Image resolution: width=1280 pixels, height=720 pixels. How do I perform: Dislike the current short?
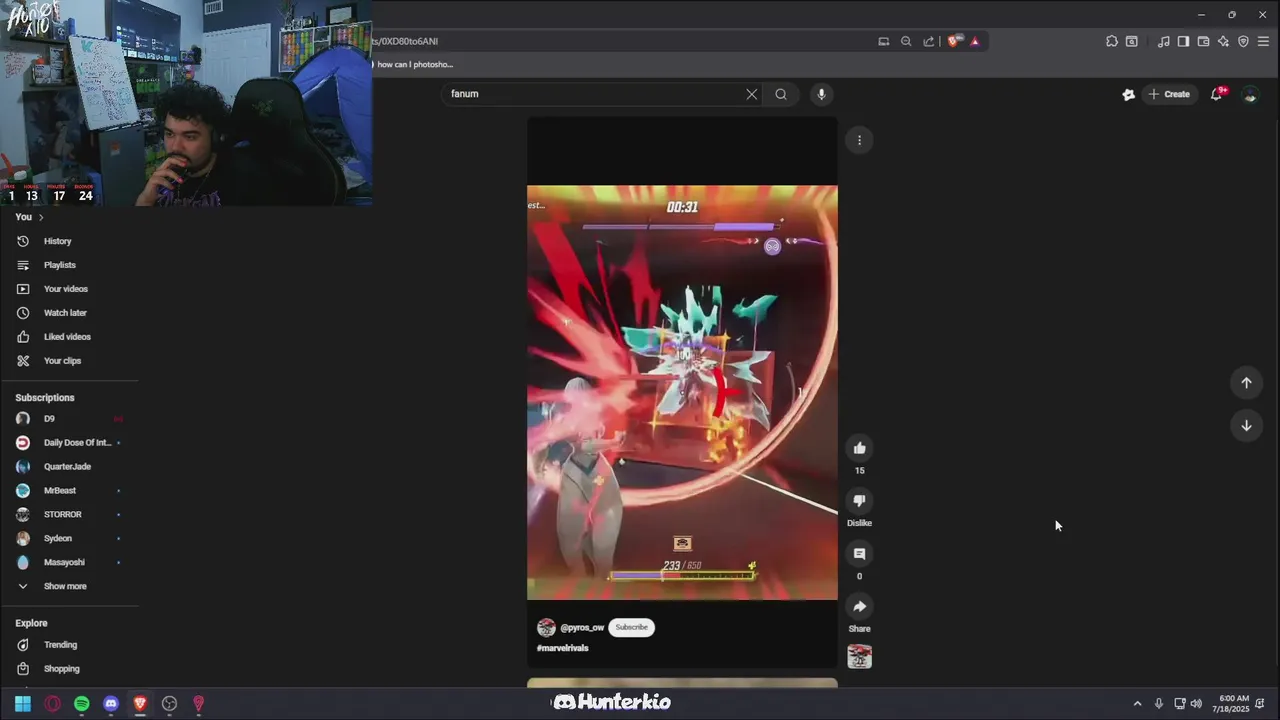pyautogui.click(x=859, y=501)
